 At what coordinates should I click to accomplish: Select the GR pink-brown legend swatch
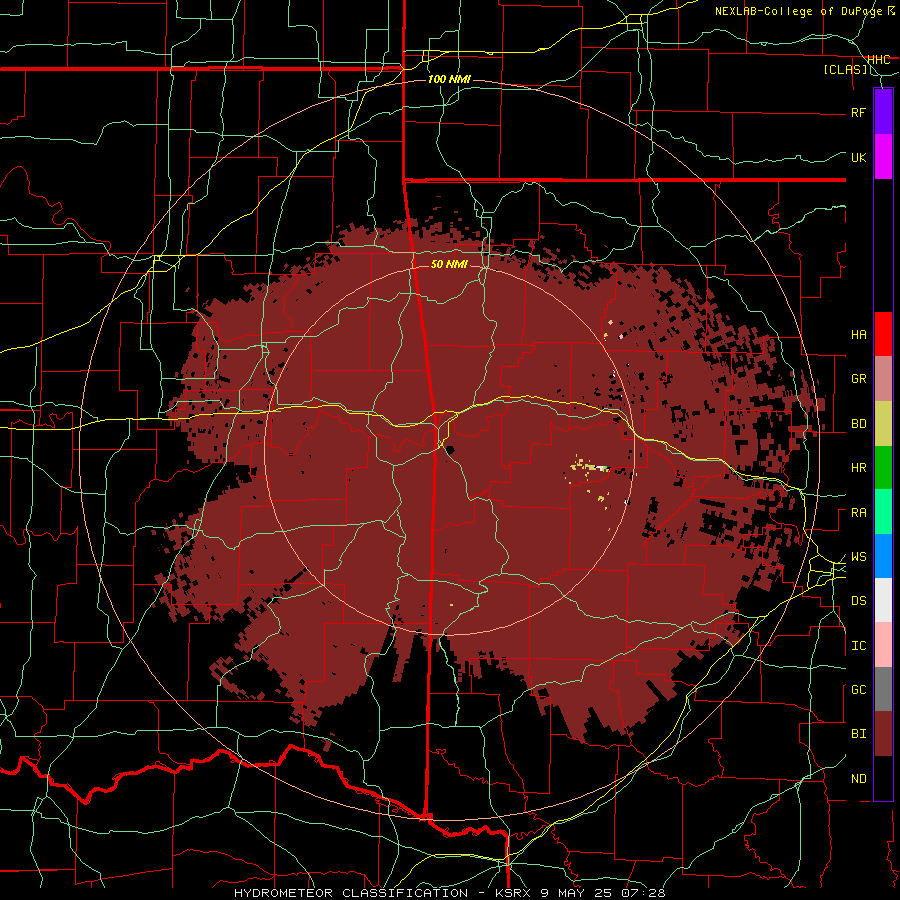(x=883, y=379)
